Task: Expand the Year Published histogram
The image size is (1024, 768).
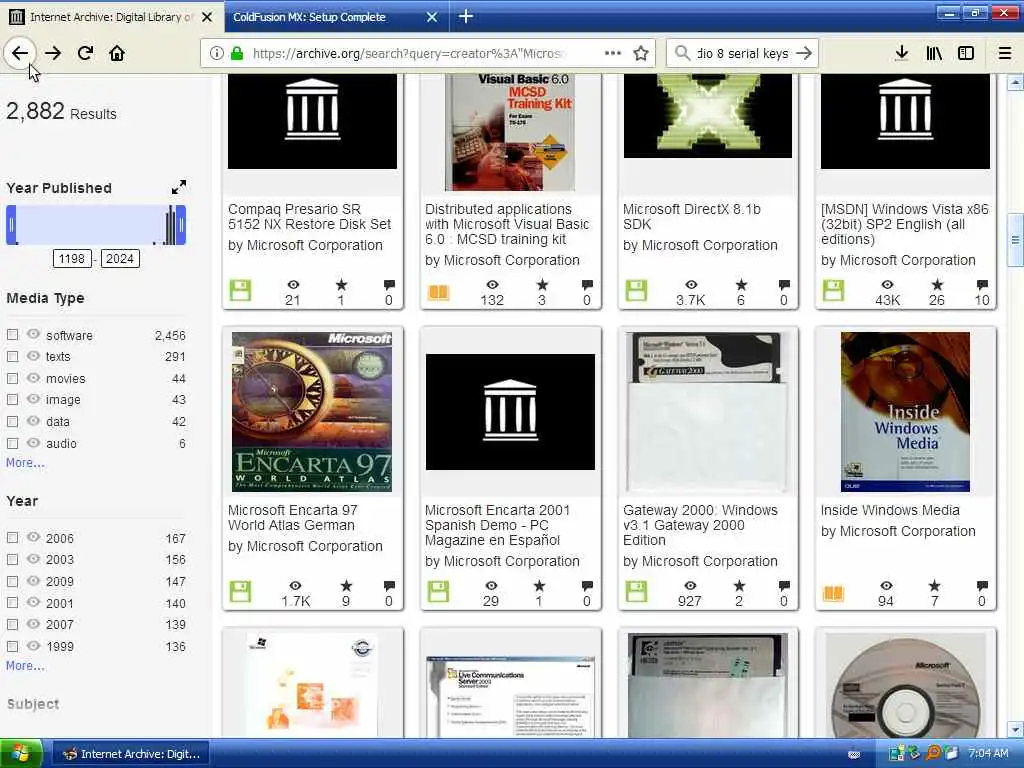Action: tap(178, 187)
